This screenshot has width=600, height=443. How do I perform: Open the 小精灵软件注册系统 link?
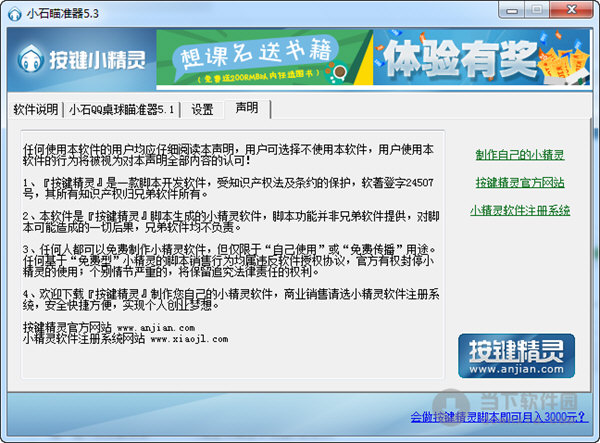coord(520,210)
